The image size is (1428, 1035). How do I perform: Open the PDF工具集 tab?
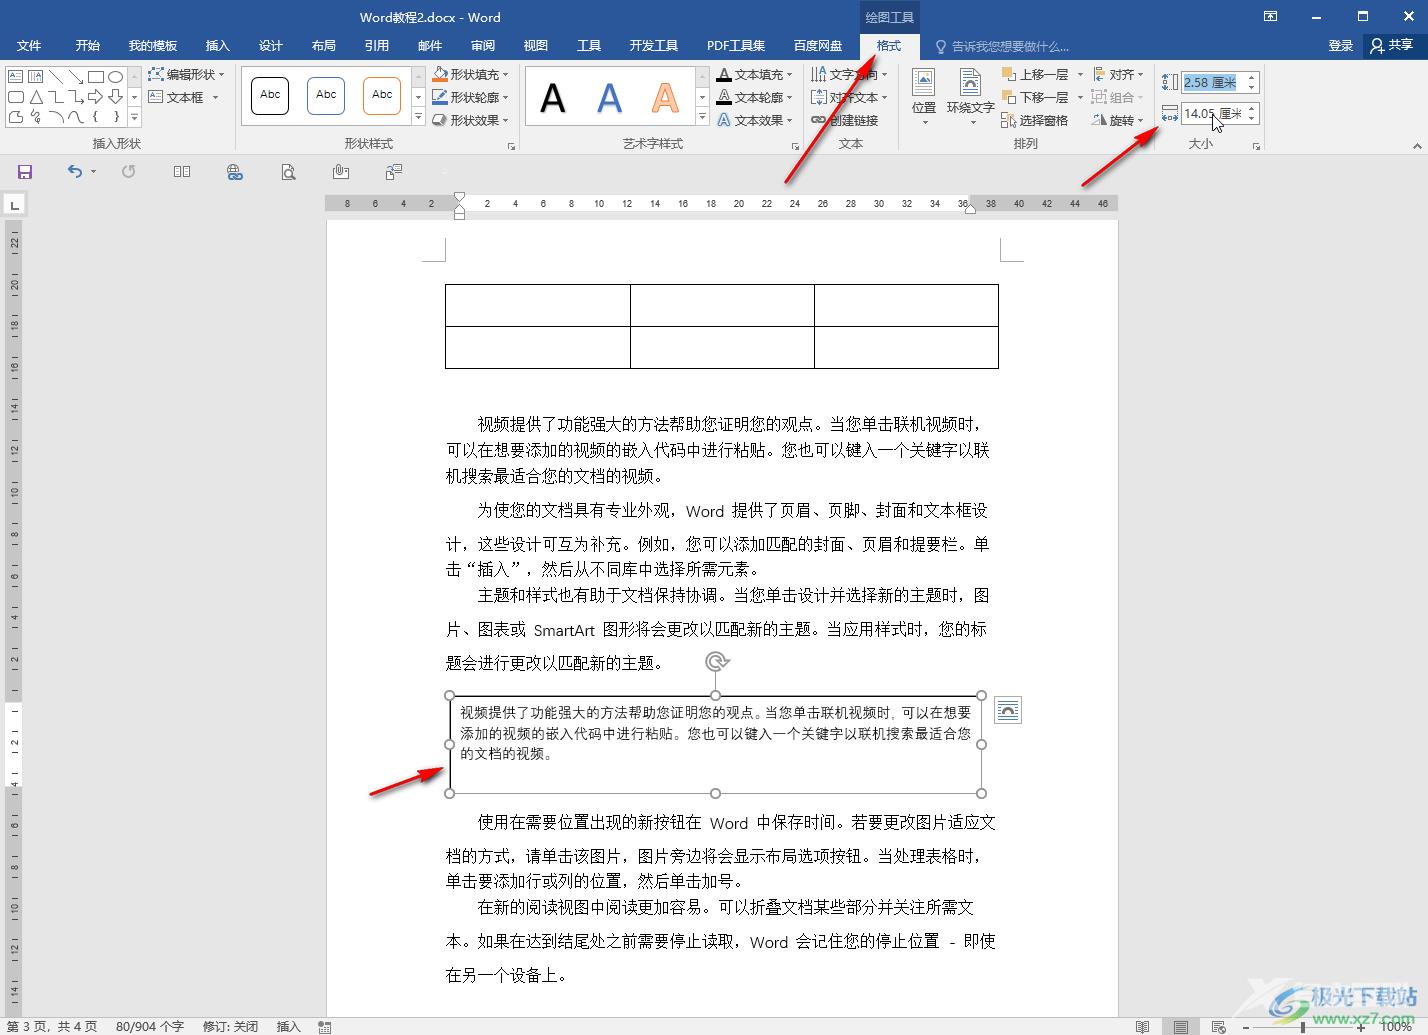pos(736,46)
